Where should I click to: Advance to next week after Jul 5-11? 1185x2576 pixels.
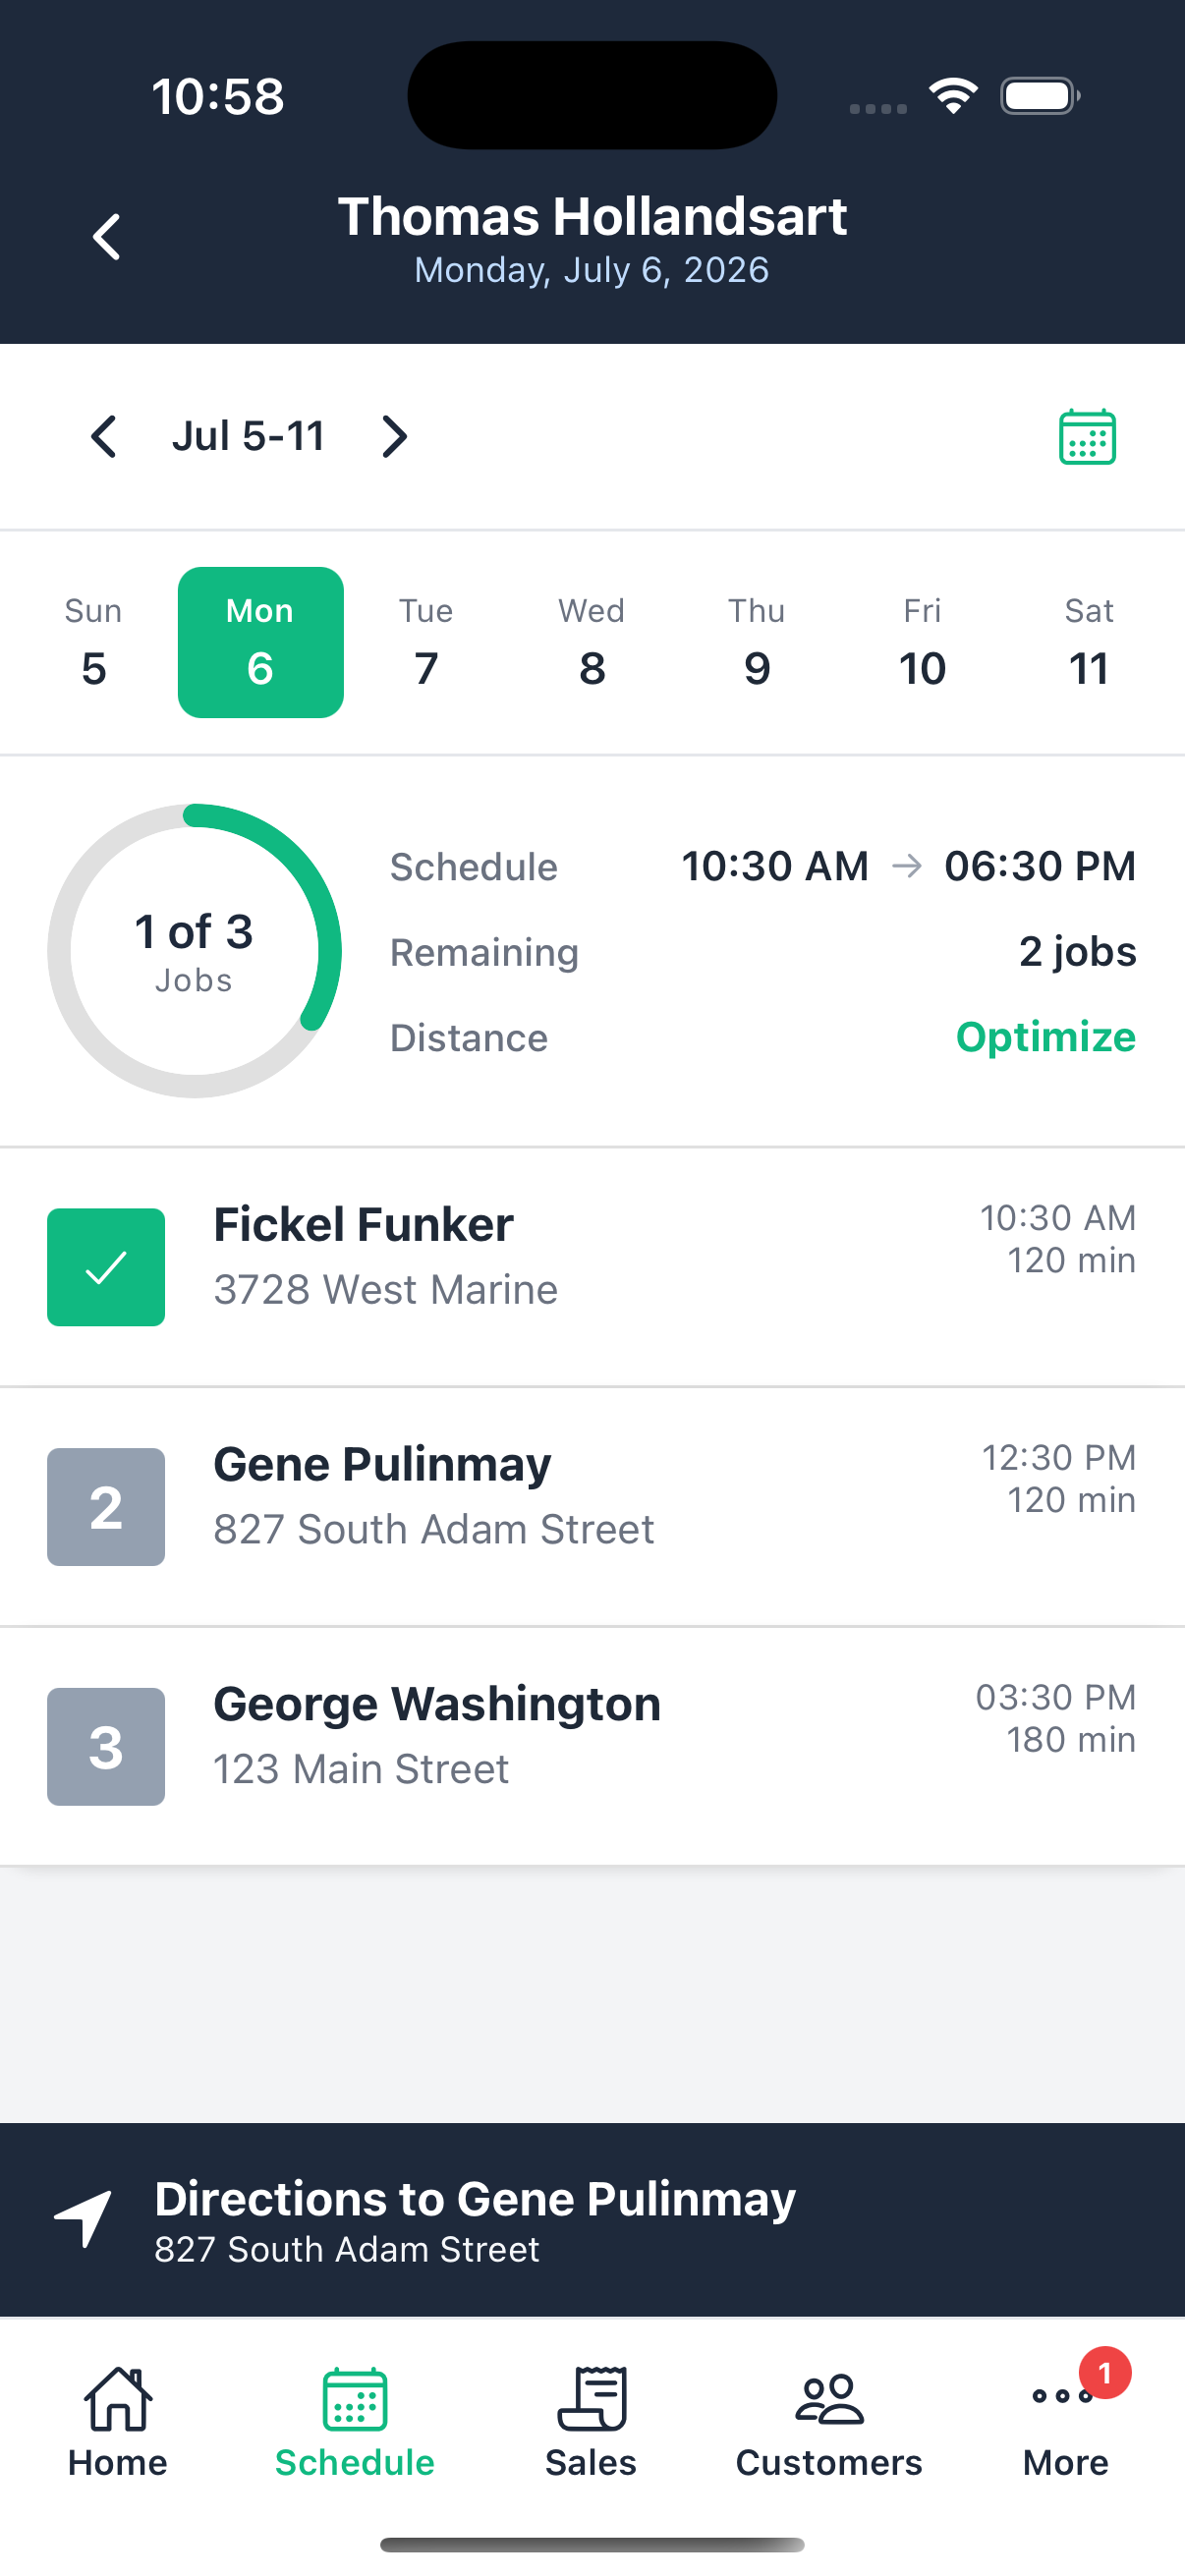coord(395,437)
